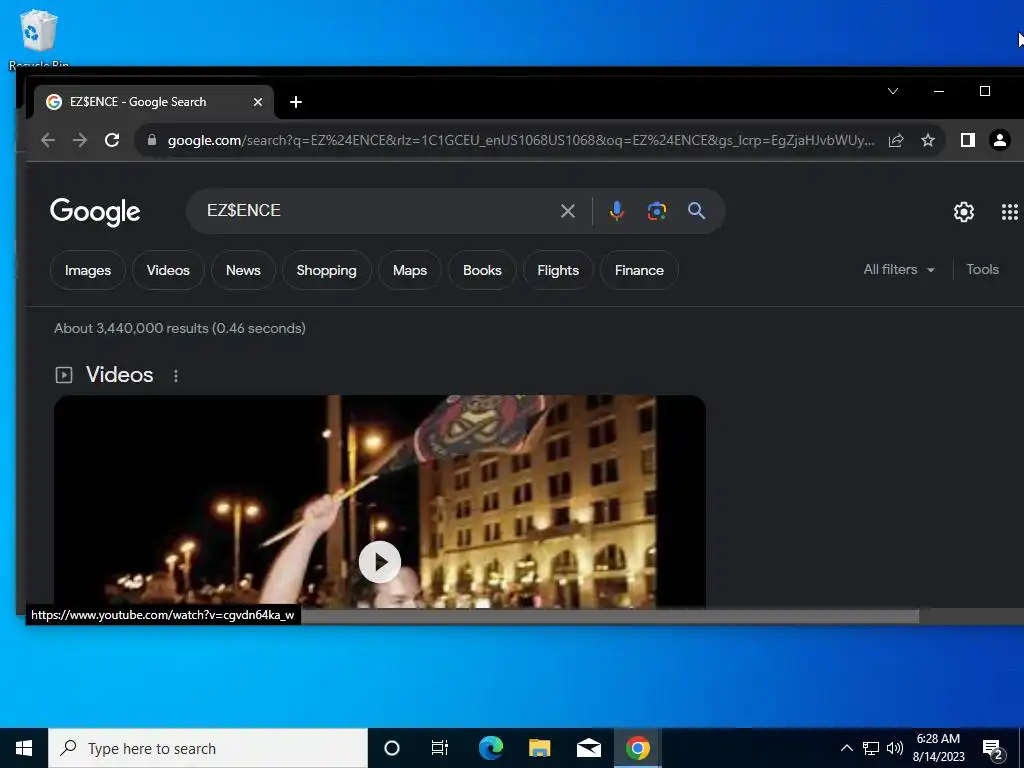View site information lock icon

click(152, 140)
